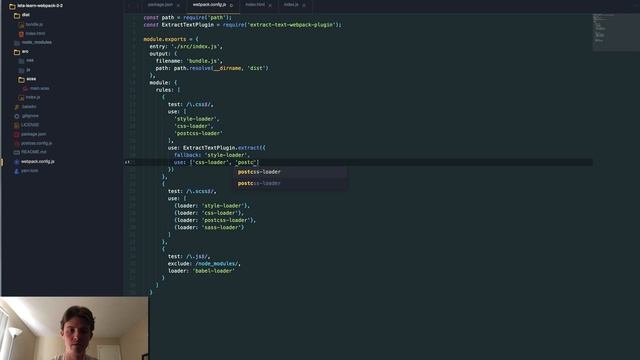
Task: Switch to the index.html editor tab
Action: click(x=255, y=5)
